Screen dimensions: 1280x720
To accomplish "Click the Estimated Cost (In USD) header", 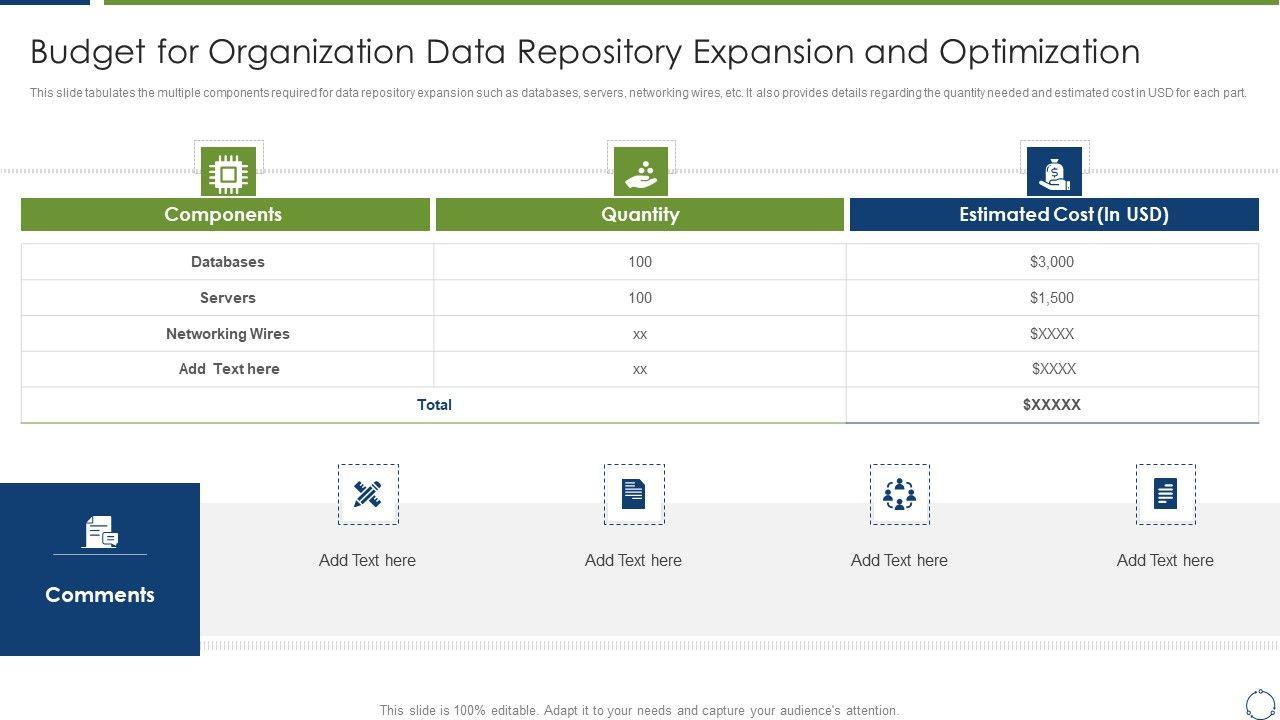I will (1063, 215).
